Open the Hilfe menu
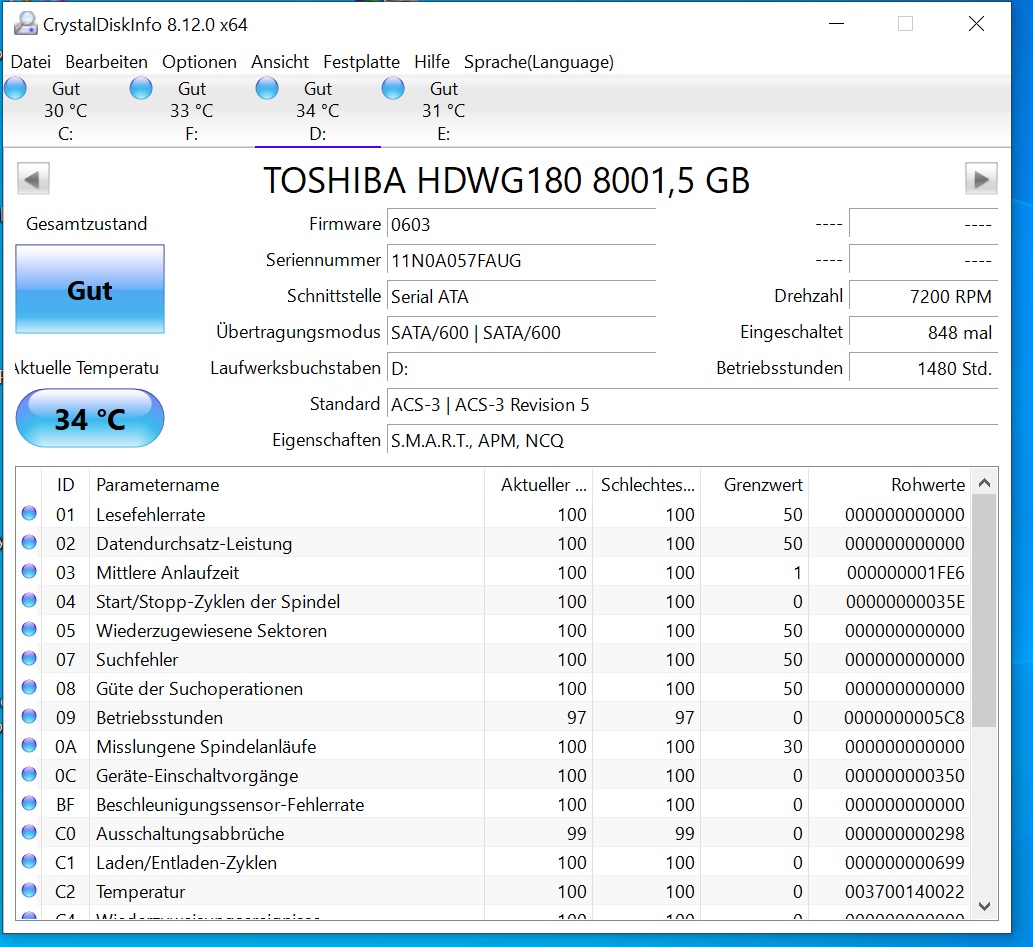Screen dimensions: 1033x947 tap(432, 62)
